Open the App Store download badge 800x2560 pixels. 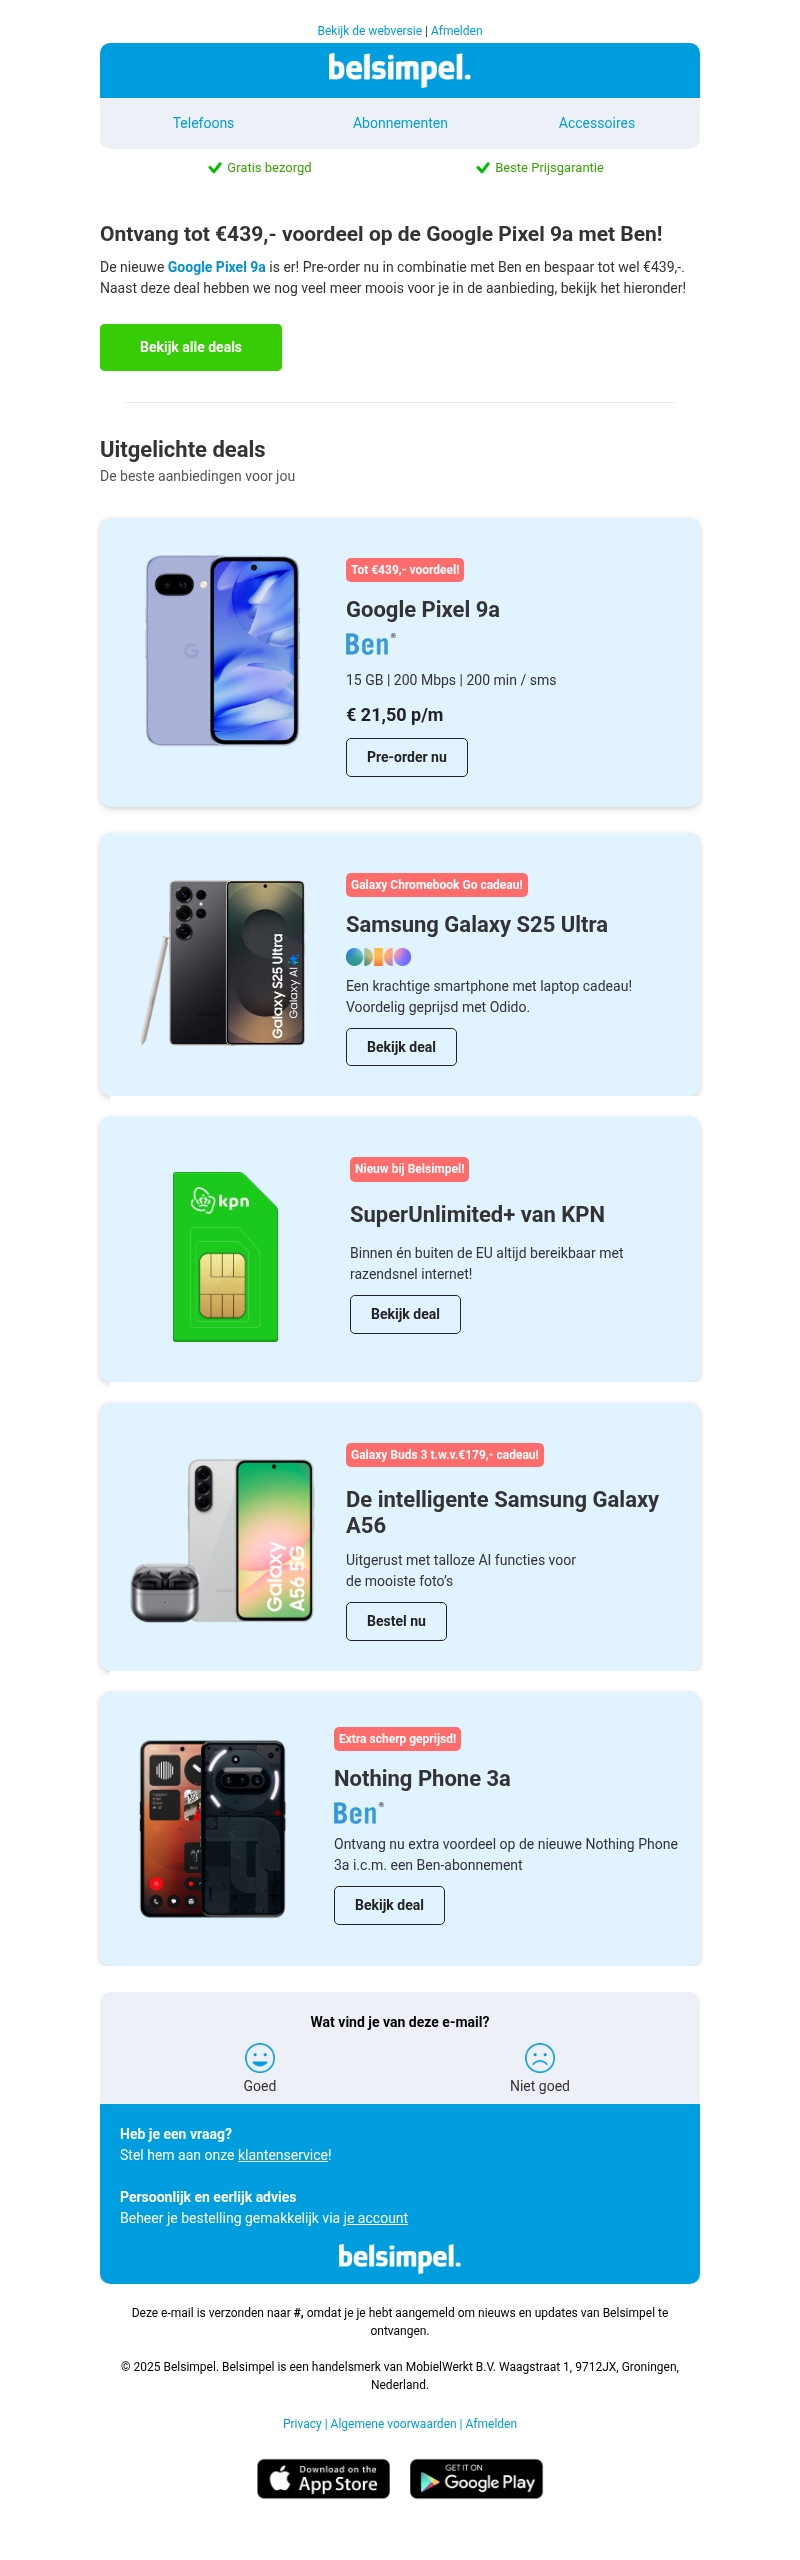point(324,2478)
